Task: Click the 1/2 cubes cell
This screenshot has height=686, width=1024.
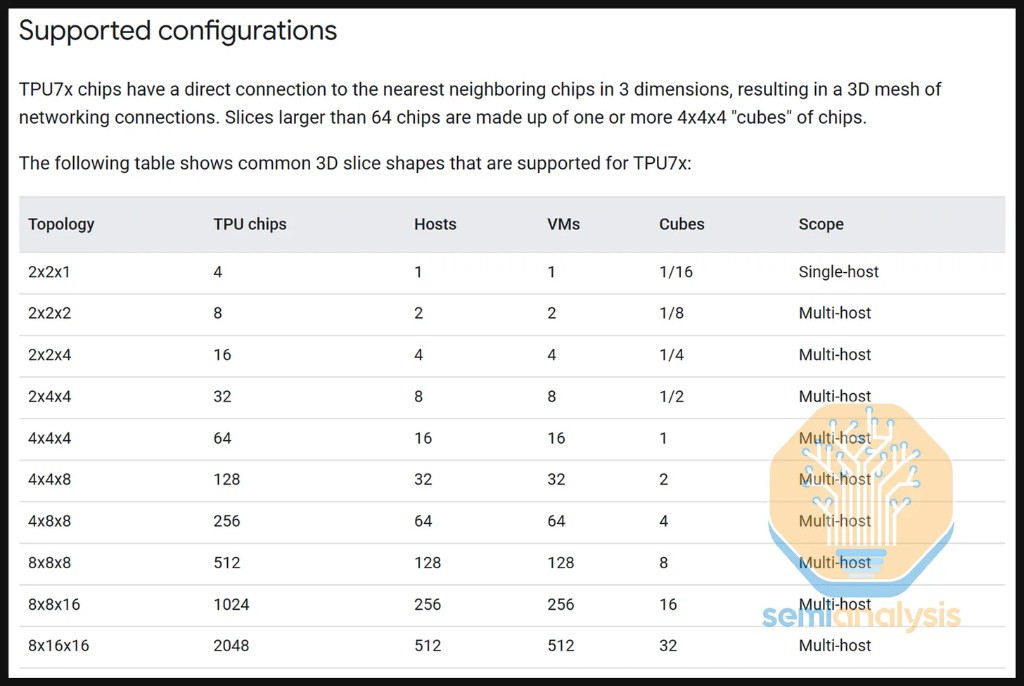Action: (672, 396)
